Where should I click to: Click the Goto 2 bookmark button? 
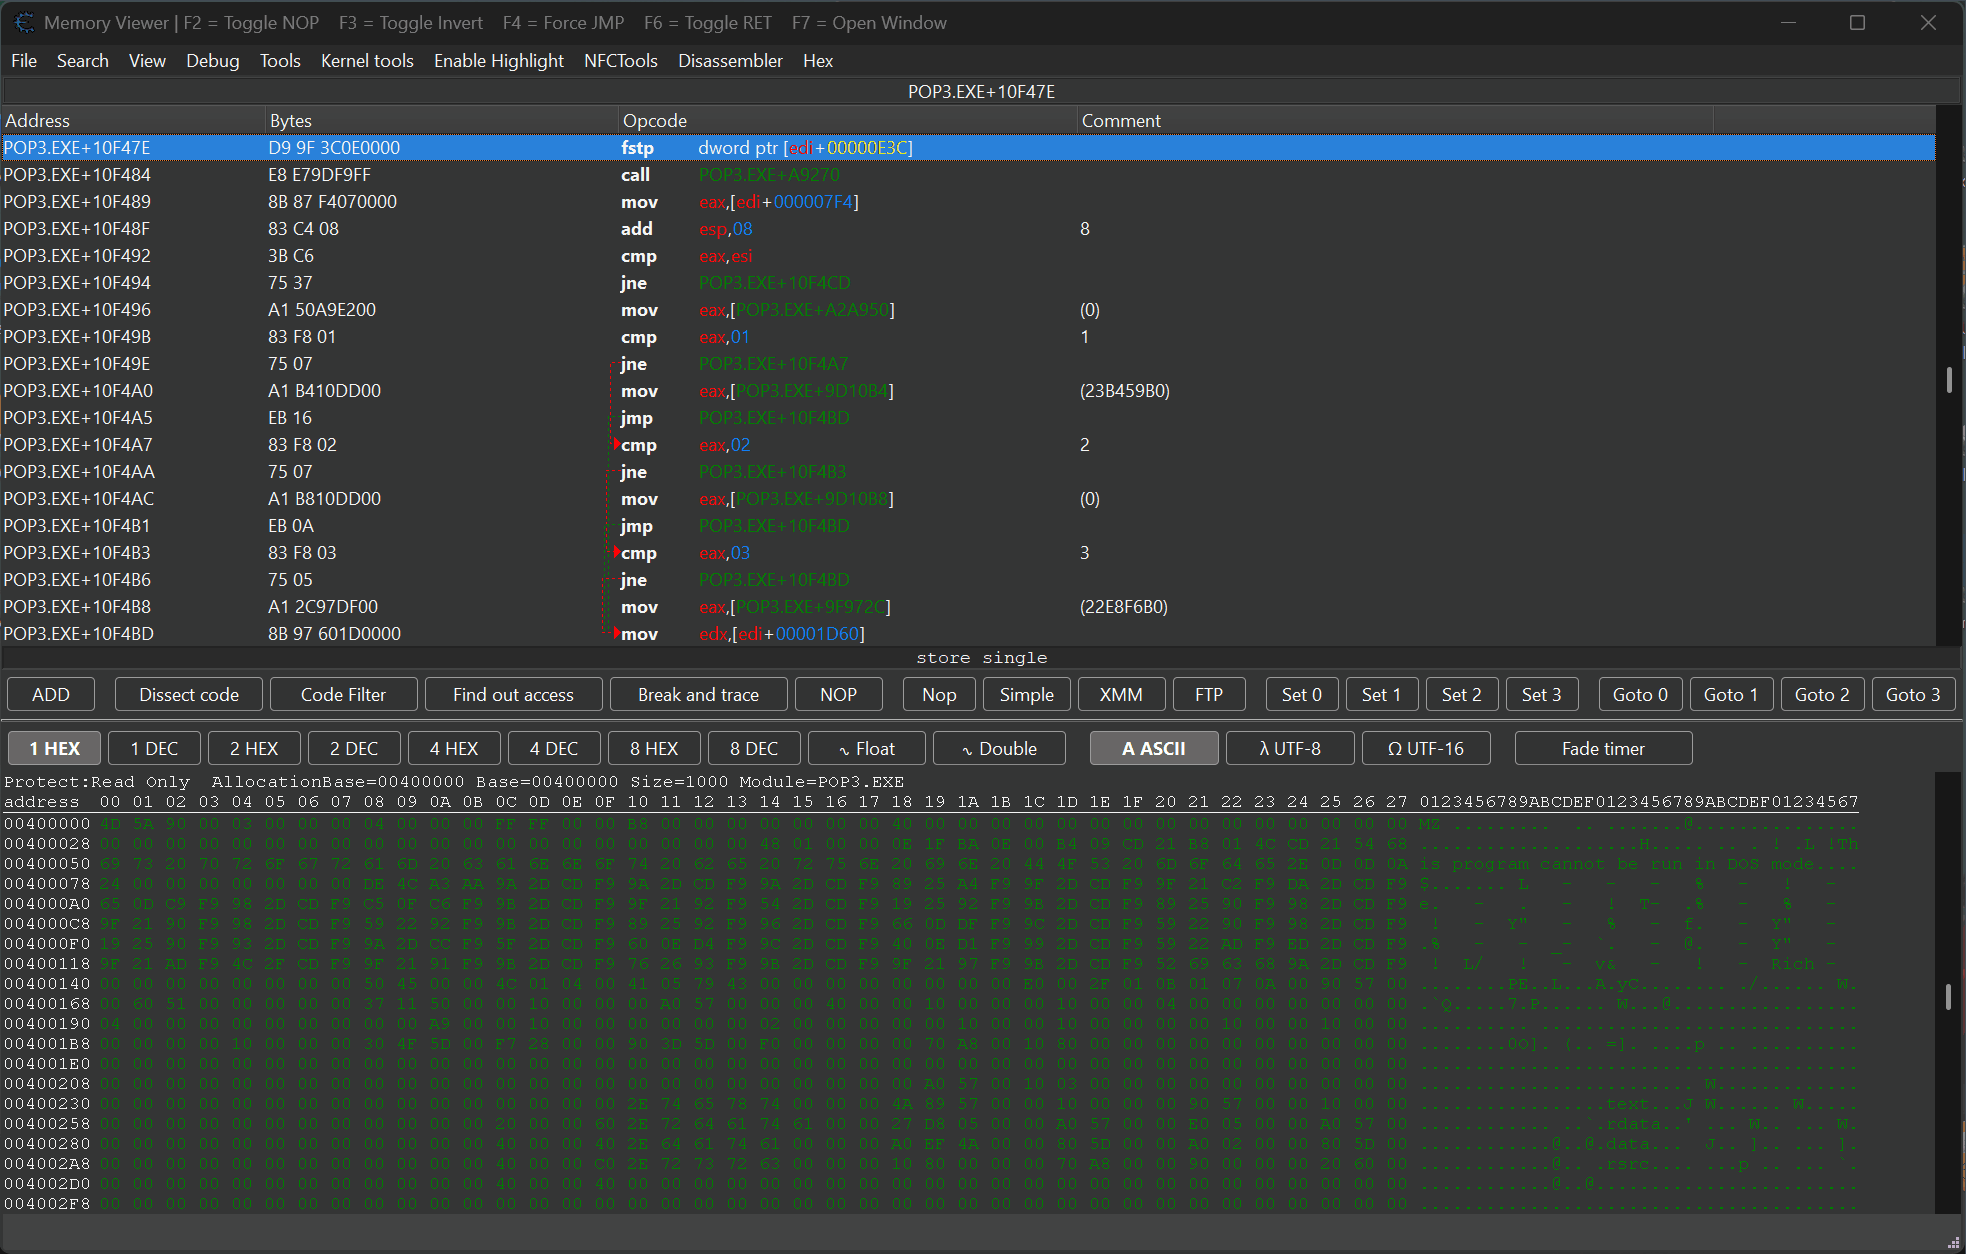(1822, 694)
